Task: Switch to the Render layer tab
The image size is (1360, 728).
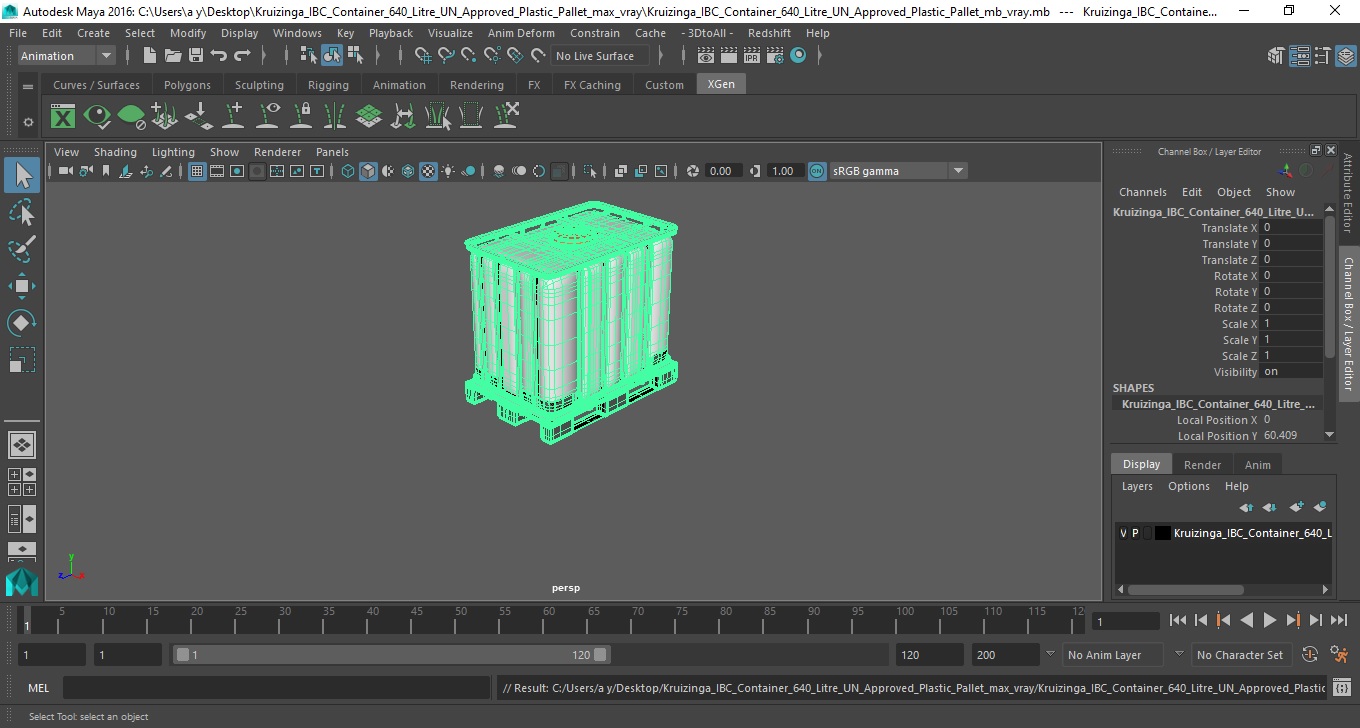Action: tap(1202, 465)
